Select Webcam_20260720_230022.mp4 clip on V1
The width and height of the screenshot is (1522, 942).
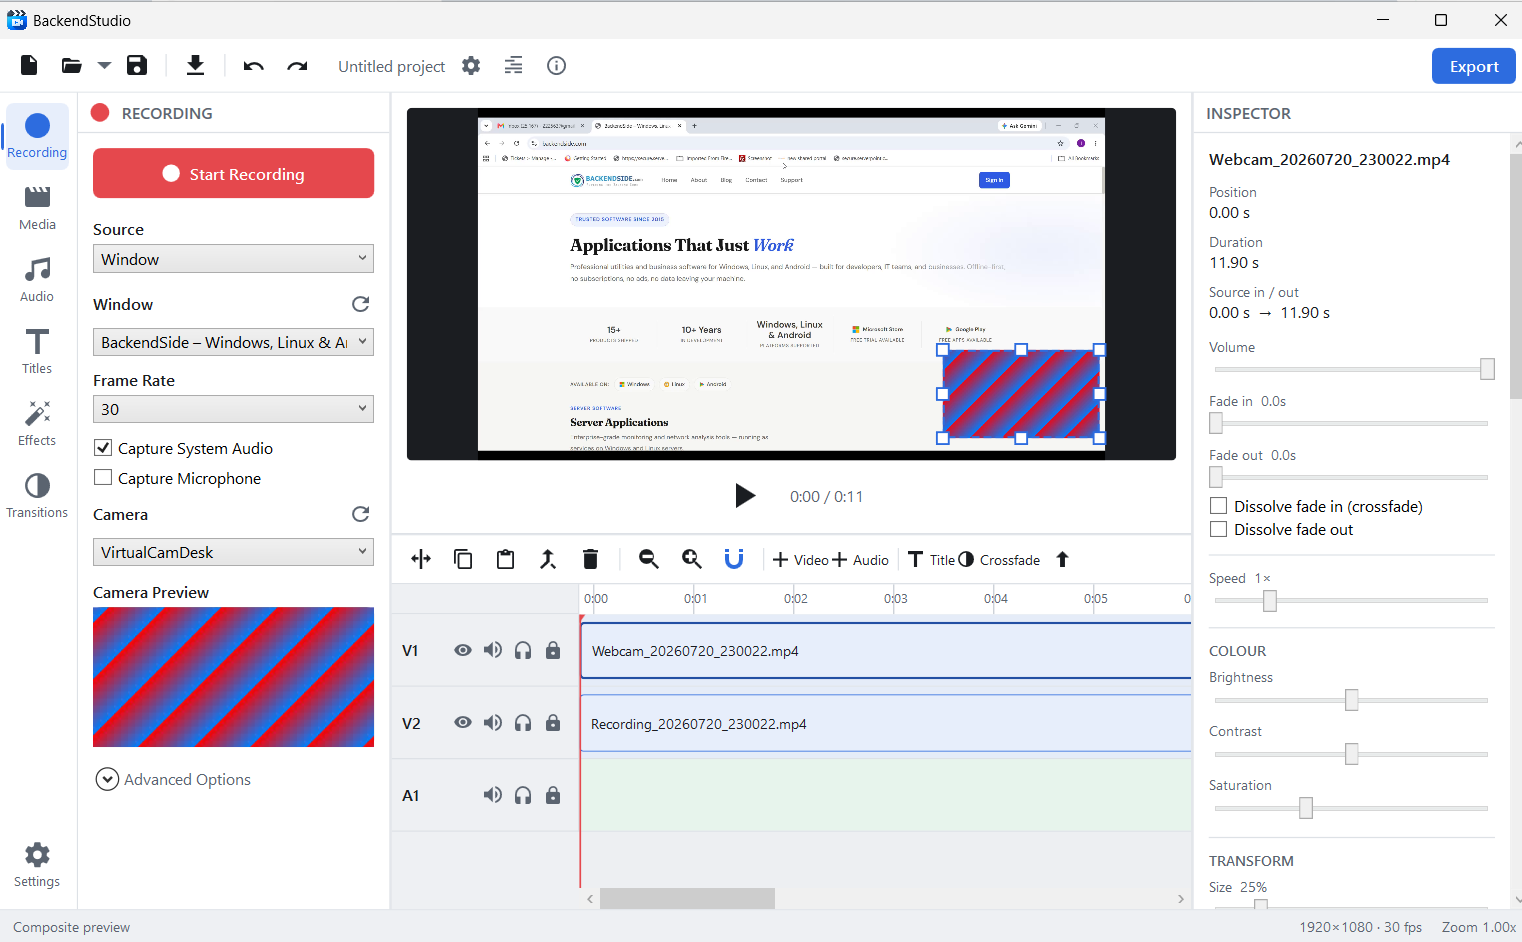click(x=886, y=651)
